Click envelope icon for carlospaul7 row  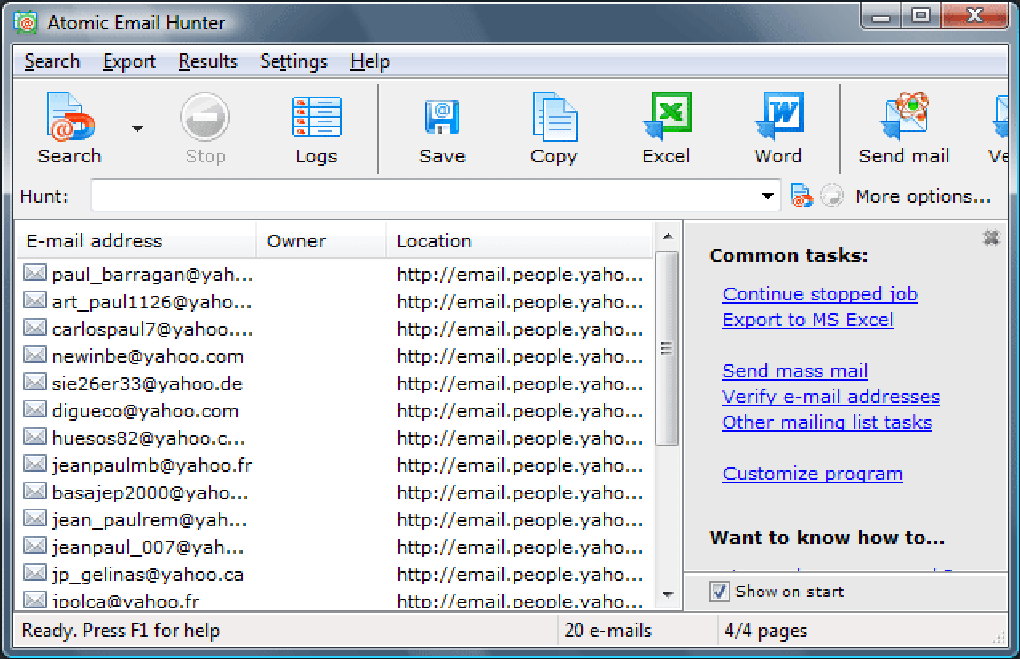click(x=35, y=328)
